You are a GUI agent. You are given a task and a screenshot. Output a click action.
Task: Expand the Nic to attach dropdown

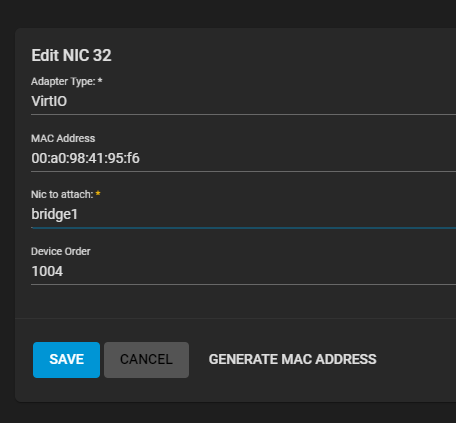pos(243,214)
